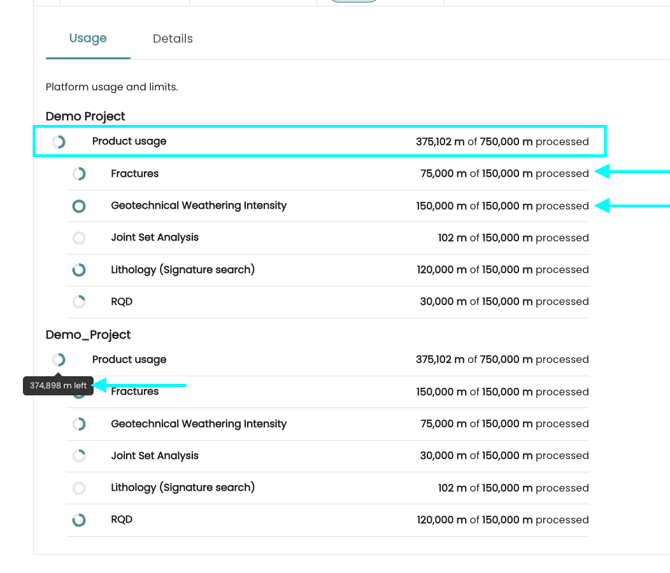
Task: Click Demo_Project Joint Set '30,000 m' value
Action: [x=443, y=455]
